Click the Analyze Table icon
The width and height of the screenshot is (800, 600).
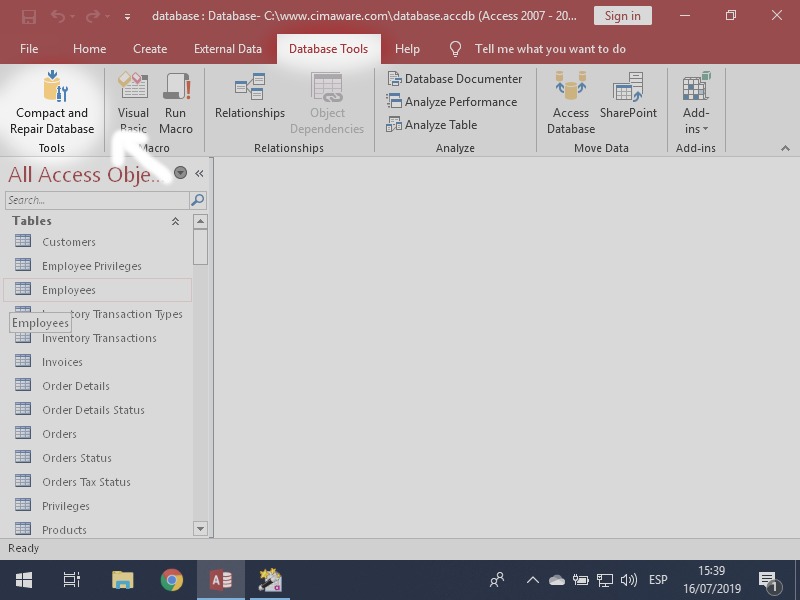[437, 124]
